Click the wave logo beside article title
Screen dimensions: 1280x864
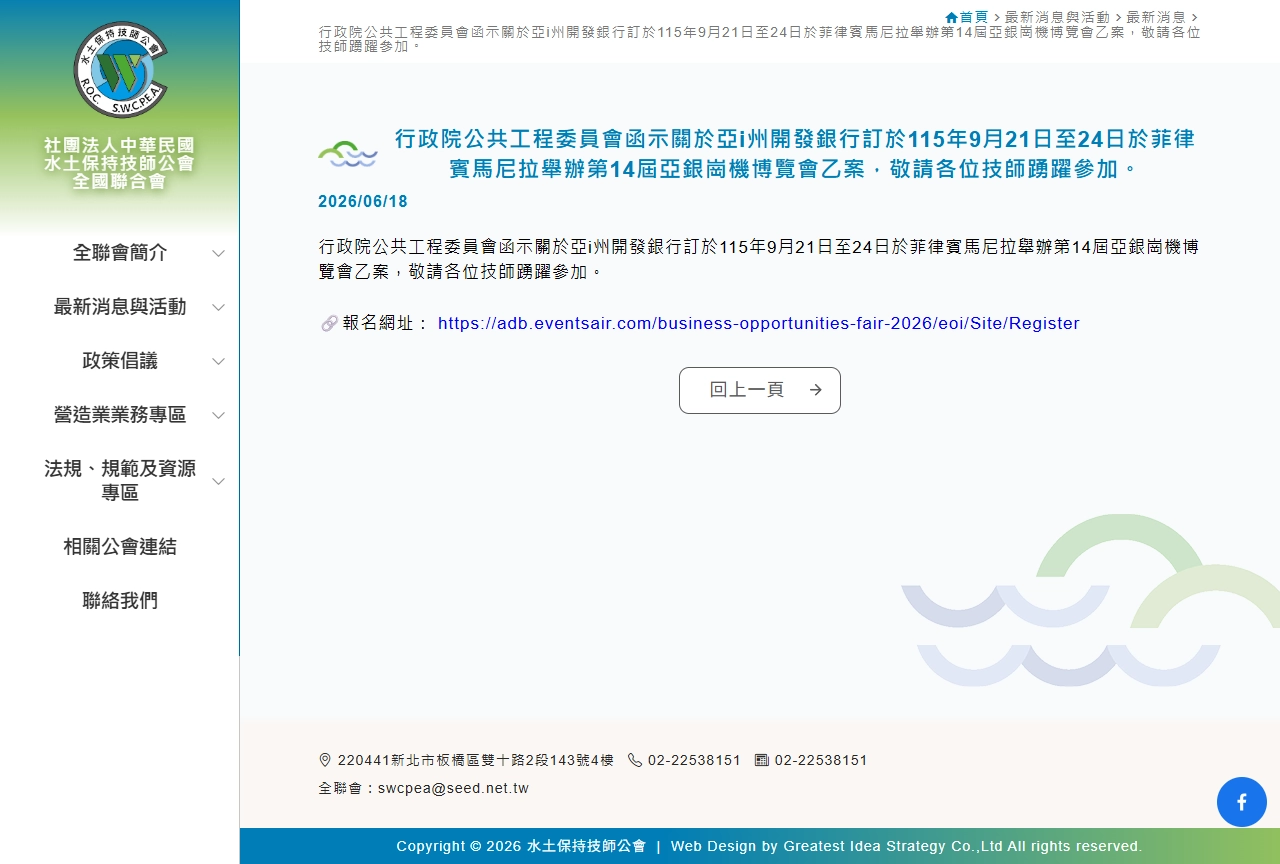348,154
